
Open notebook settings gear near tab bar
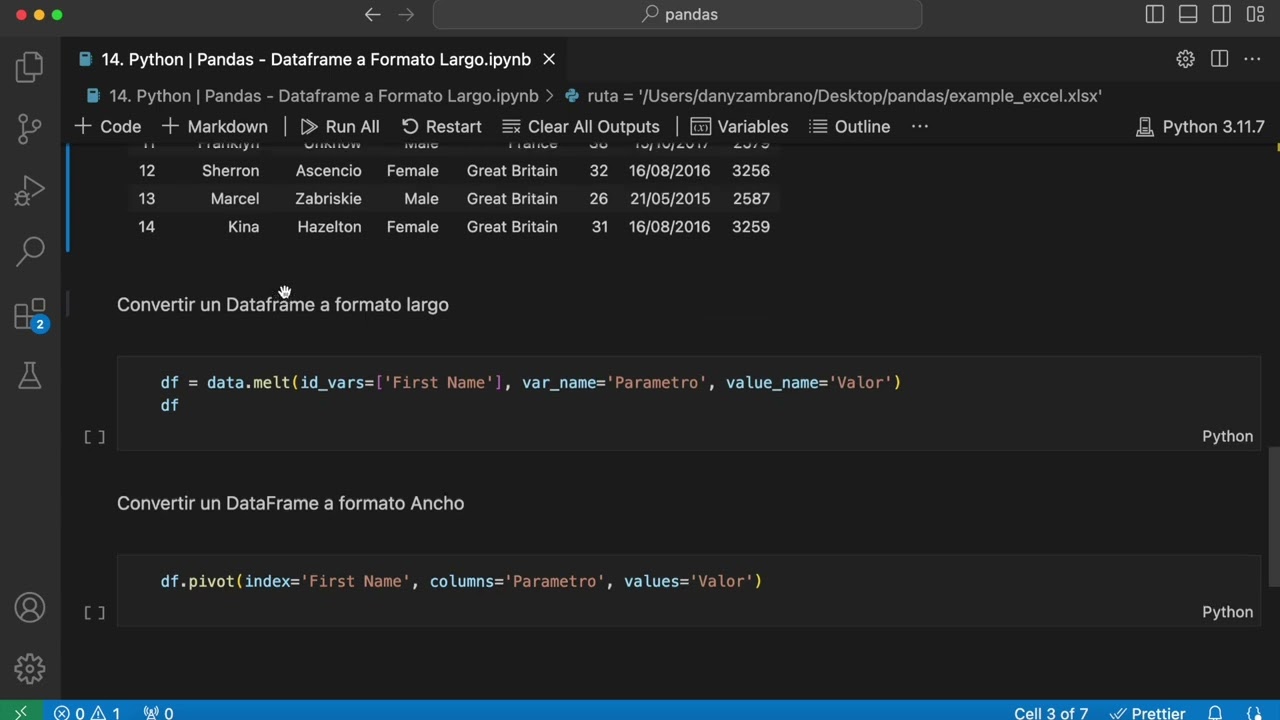tap(1185, 59)
